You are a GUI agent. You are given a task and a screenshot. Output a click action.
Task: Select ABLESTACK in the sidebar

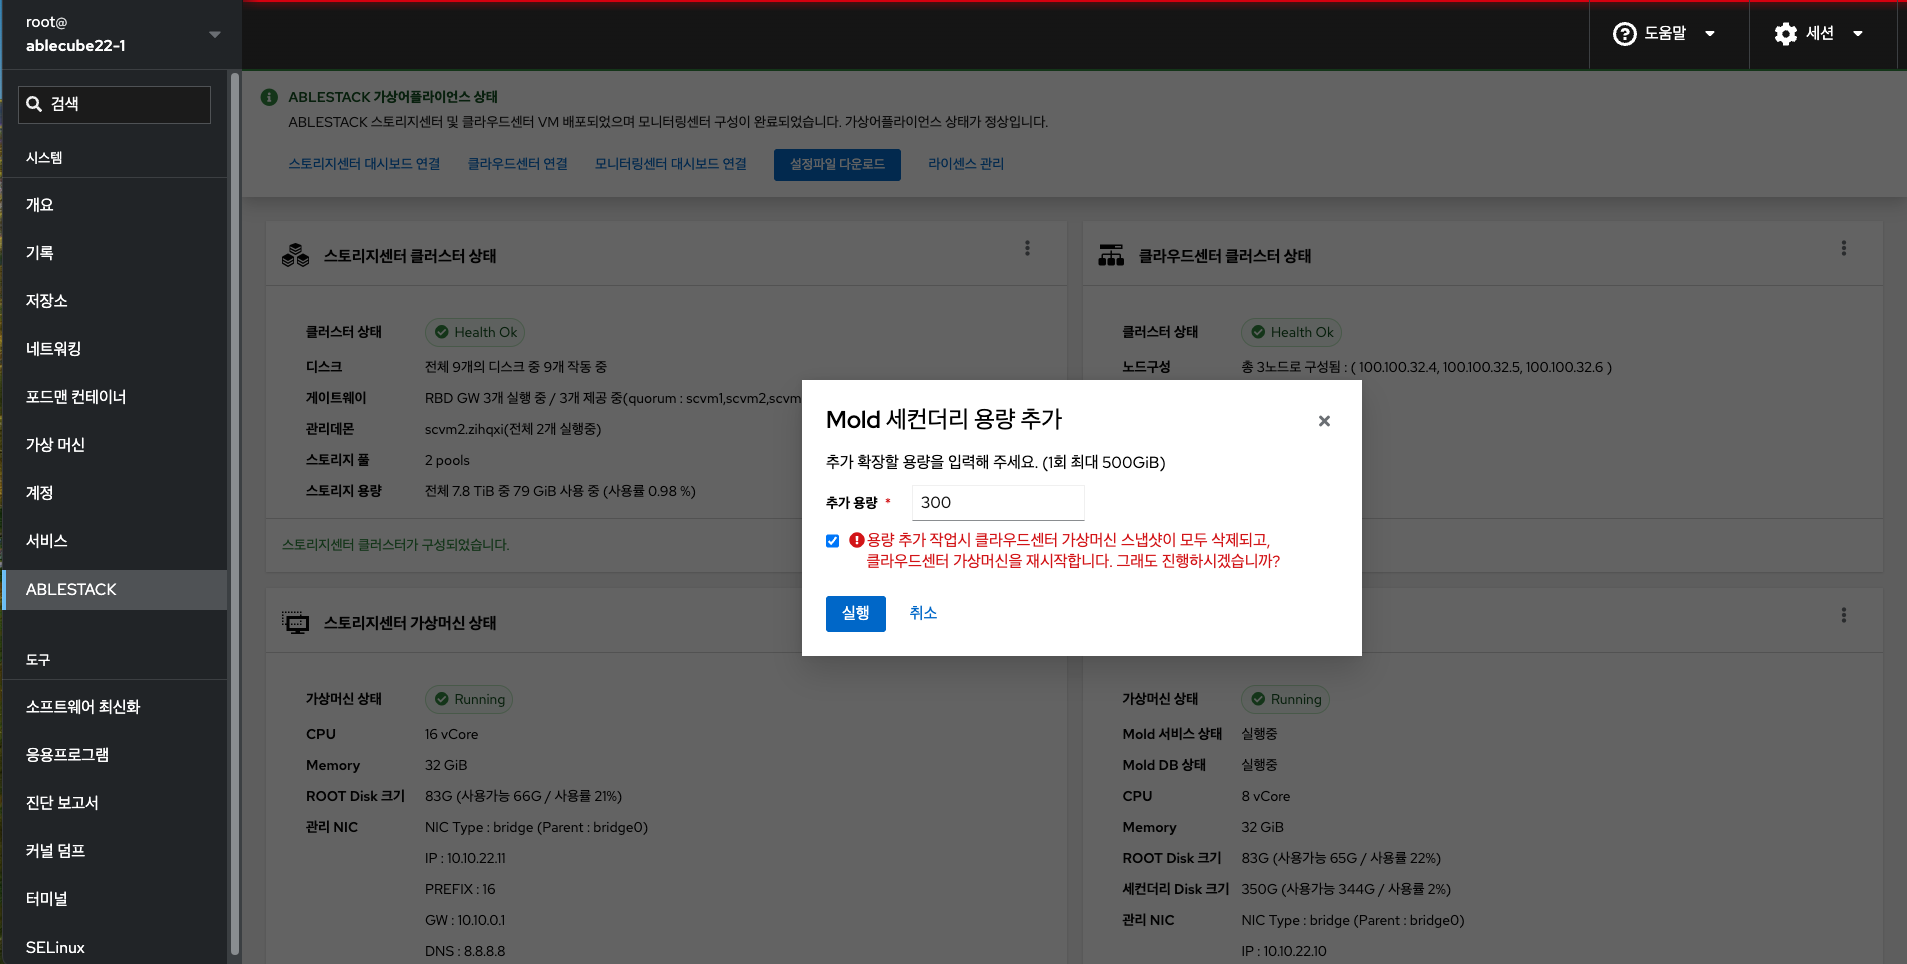tap(115, 590)
